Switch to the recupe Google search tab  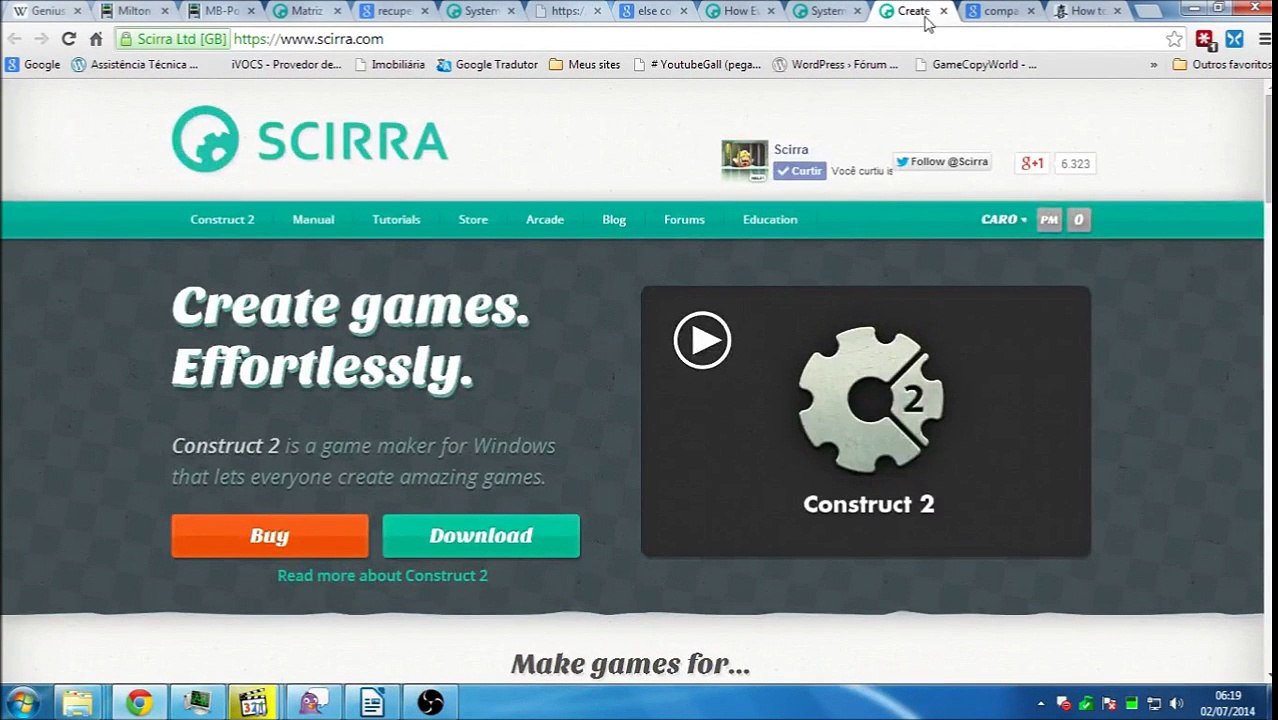(394, 11)
